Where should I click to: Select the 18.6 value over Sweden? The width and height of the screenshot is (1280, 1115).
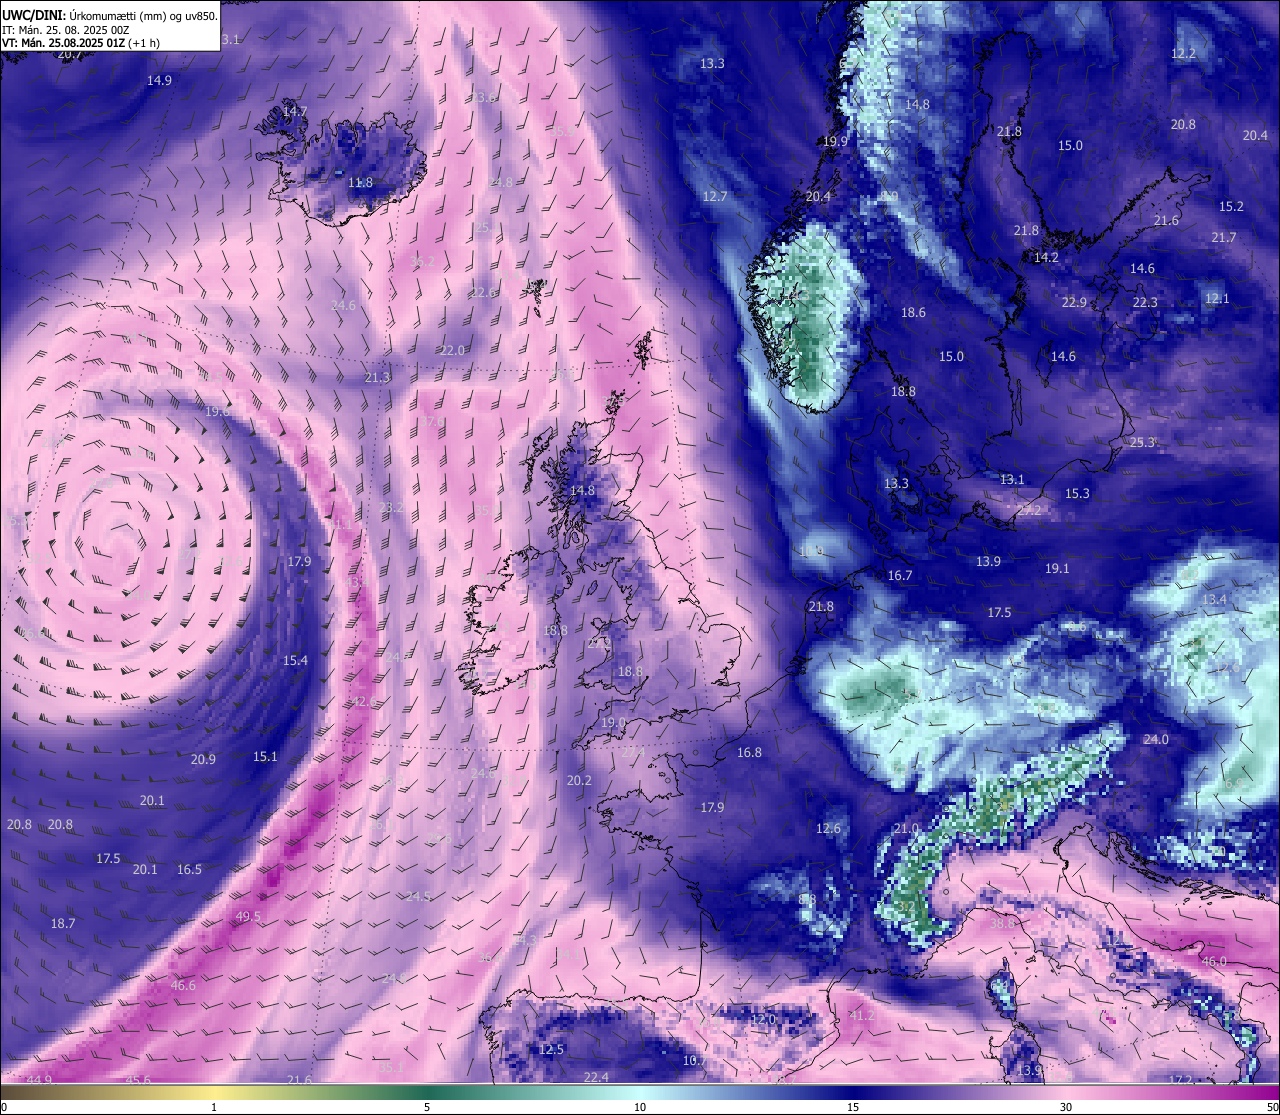[913, 313]
